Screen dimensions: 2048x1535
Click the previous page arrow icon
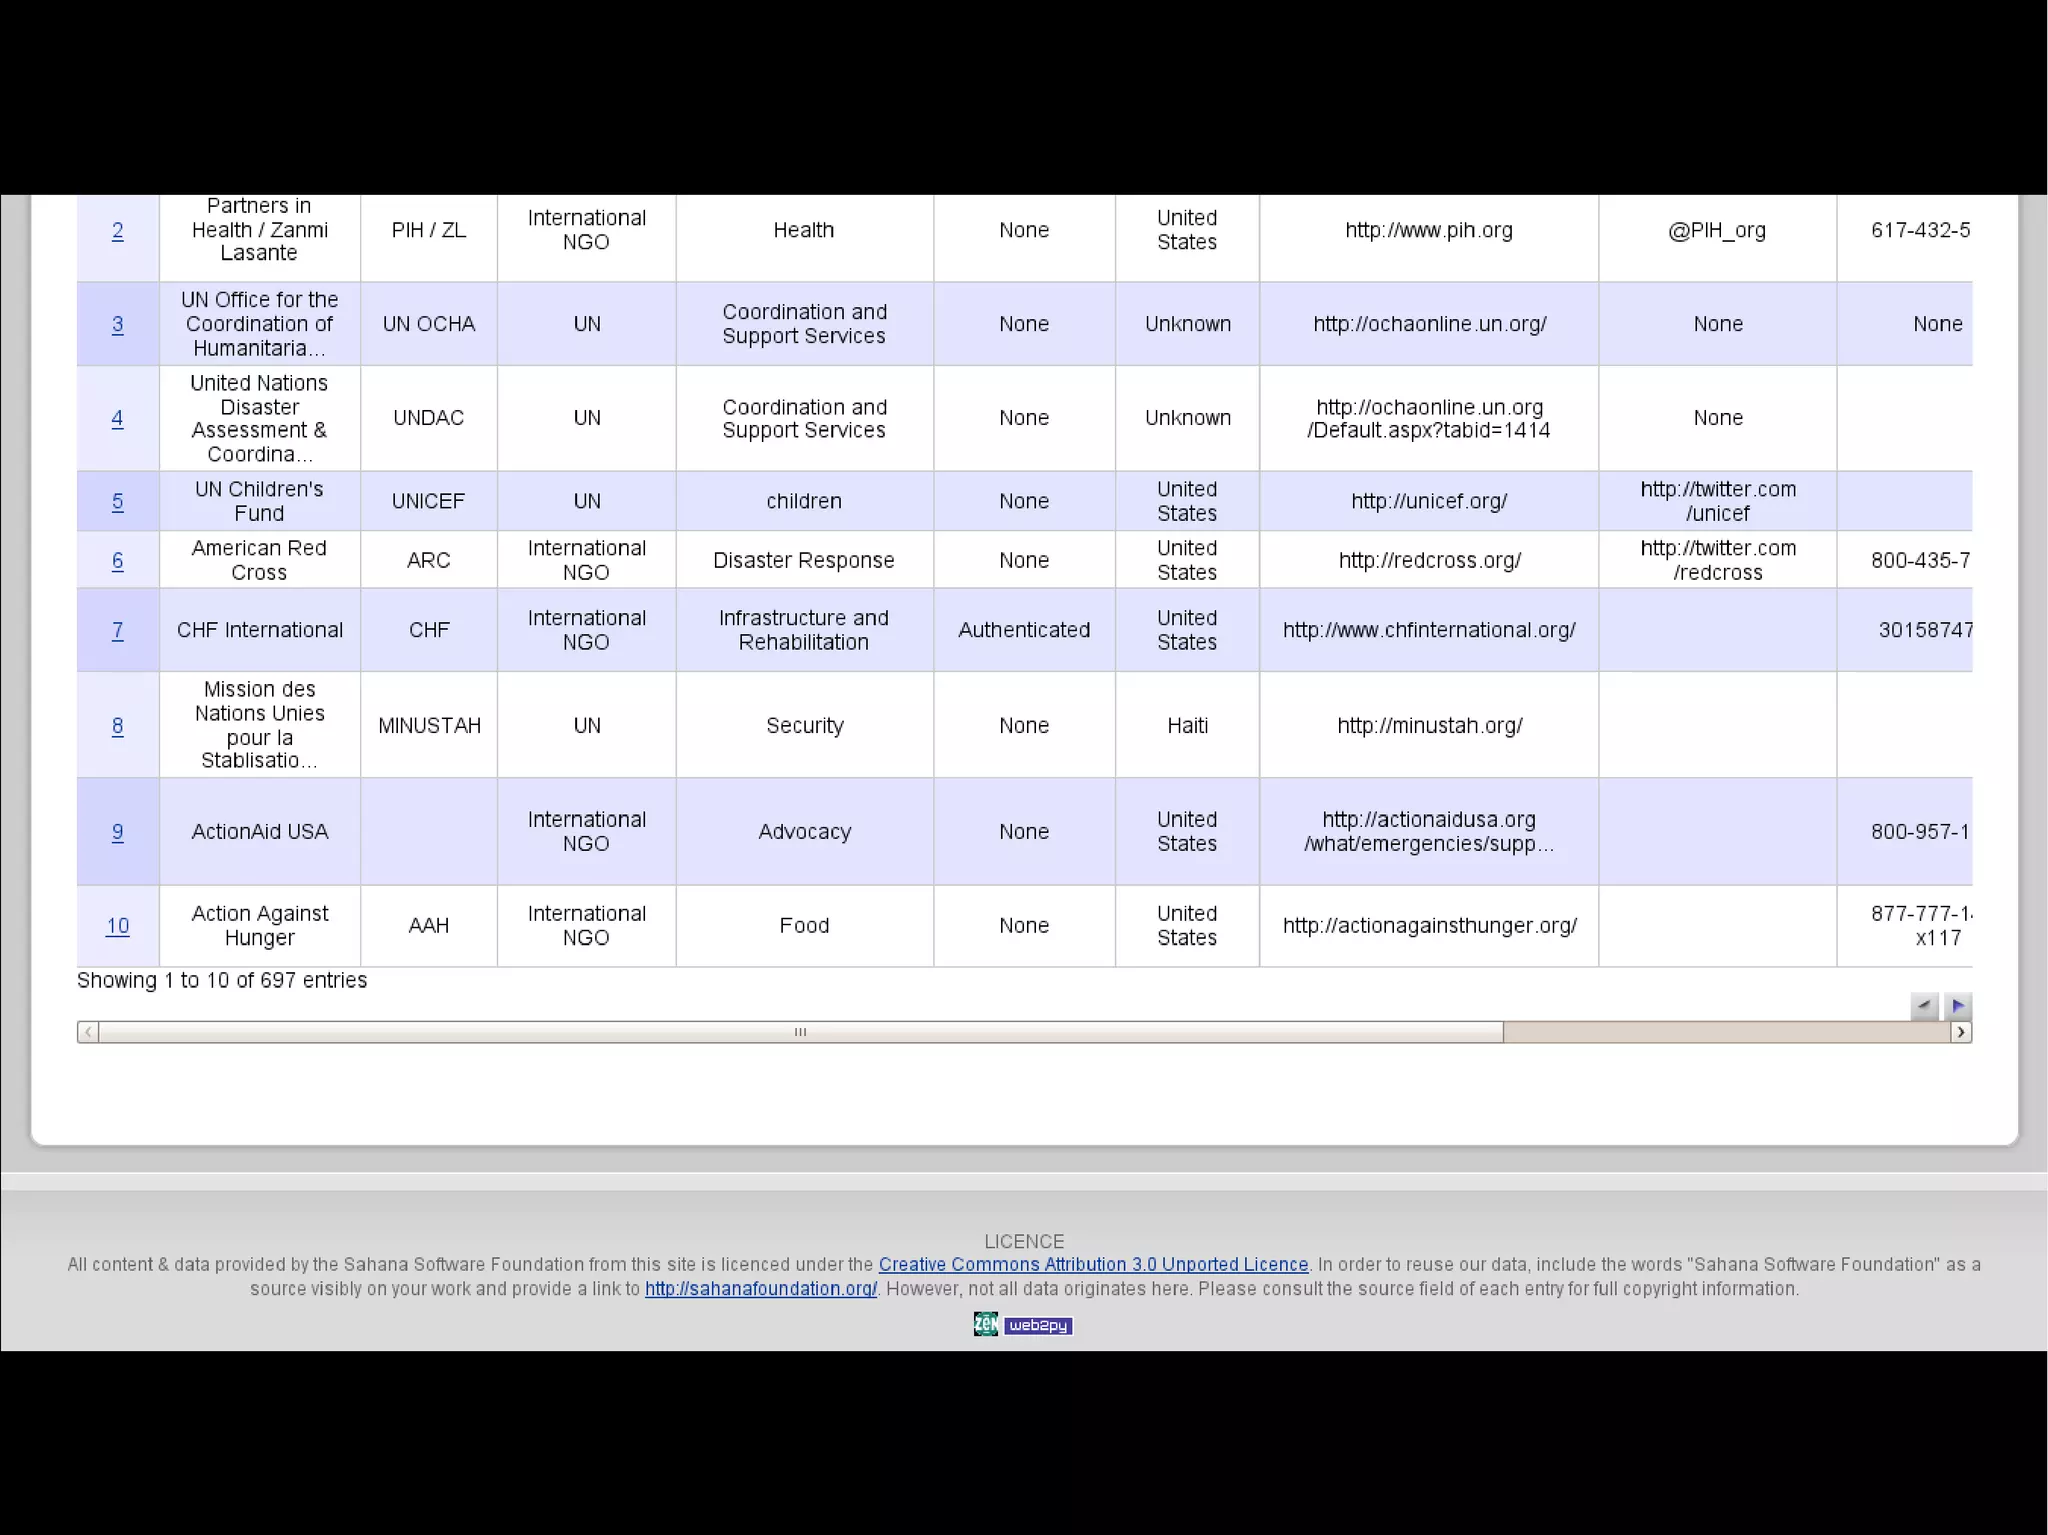pos(1924,1005)
